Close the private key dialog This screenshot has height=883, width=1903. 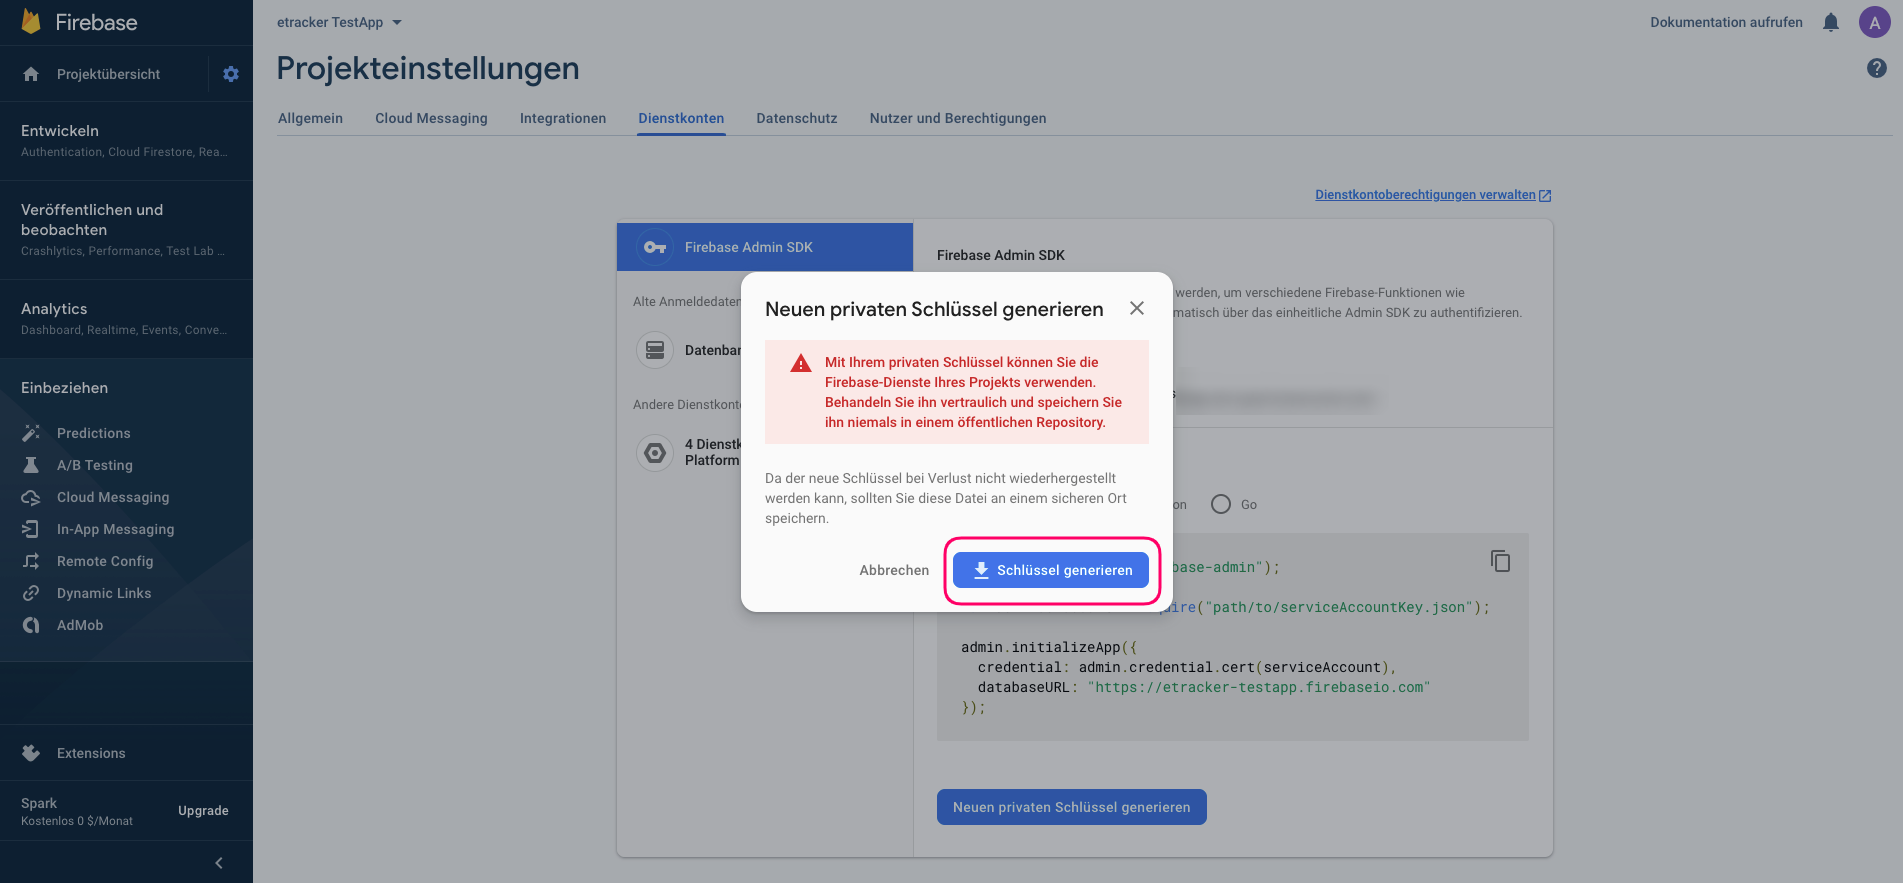(x=1137, y=308)
